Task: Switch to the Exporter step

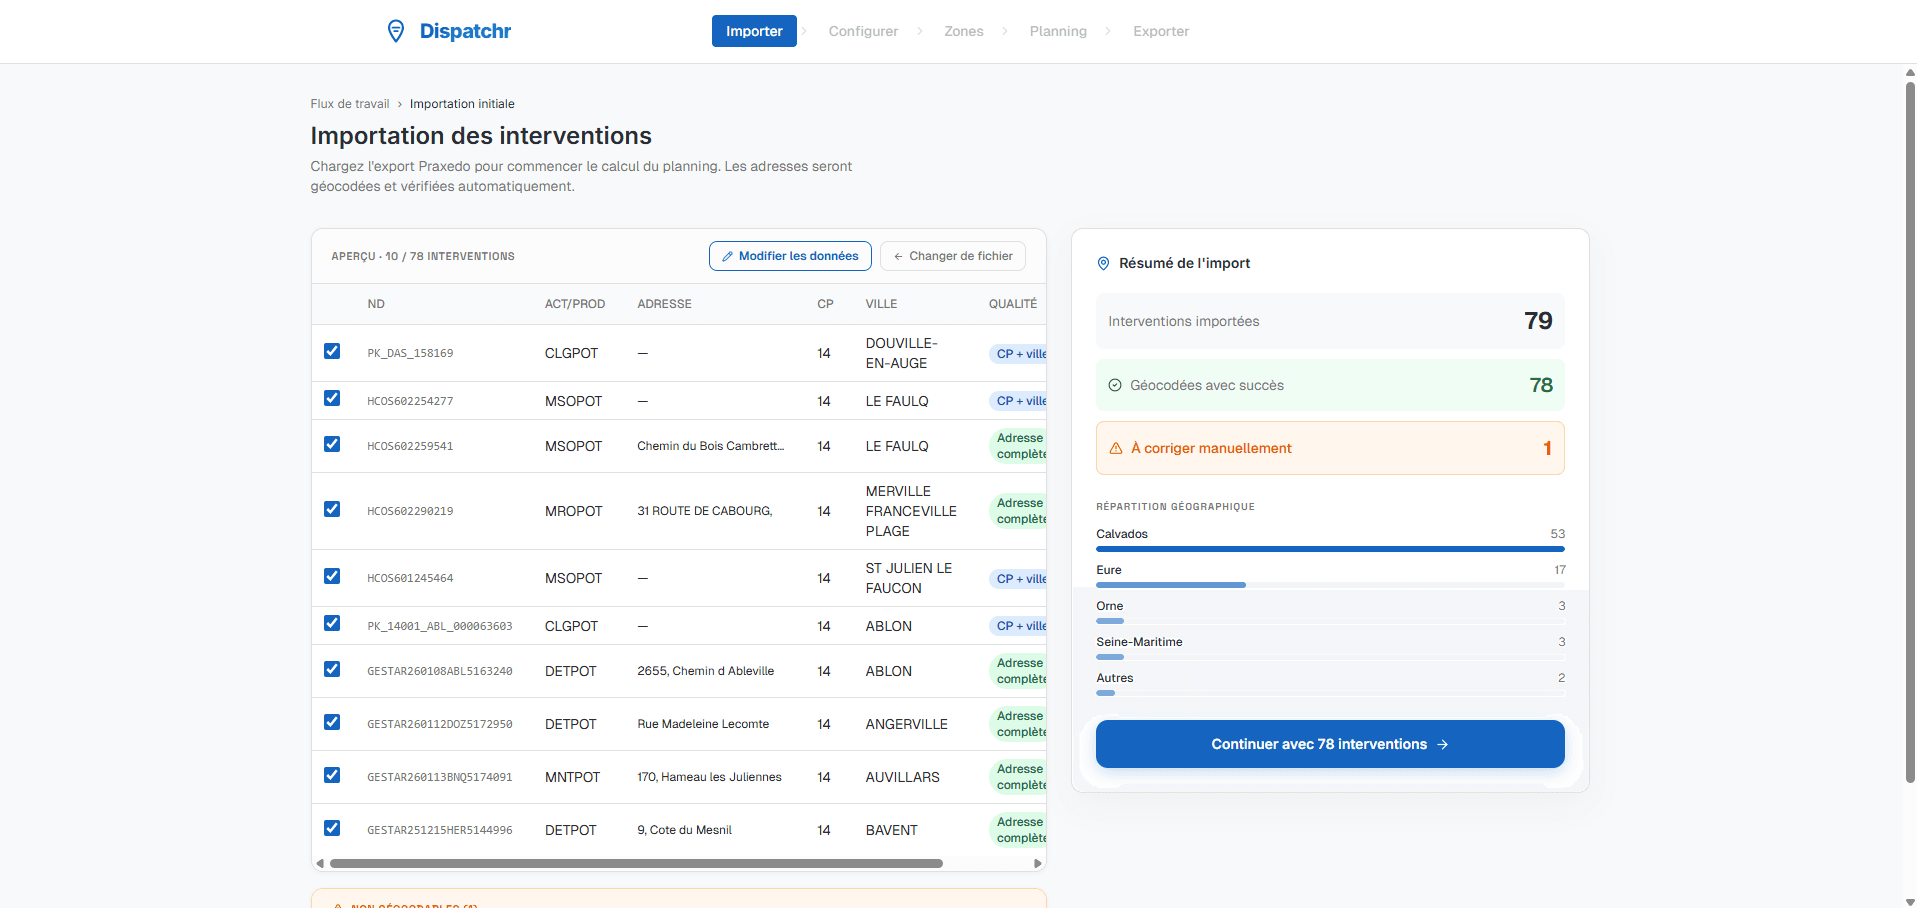Action: [1160, 31]
